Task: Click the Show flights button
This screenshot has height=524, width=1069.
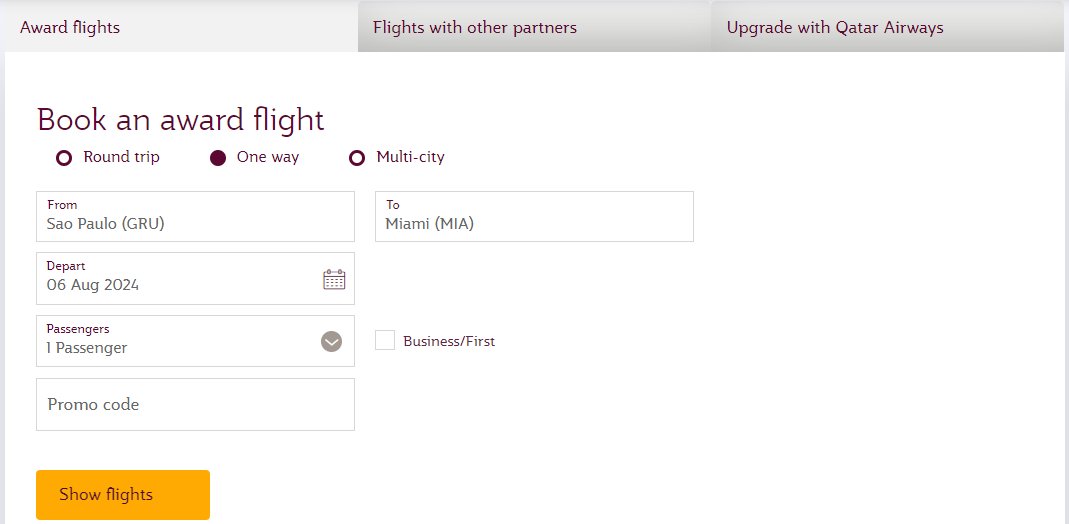Action: (123, 495)
